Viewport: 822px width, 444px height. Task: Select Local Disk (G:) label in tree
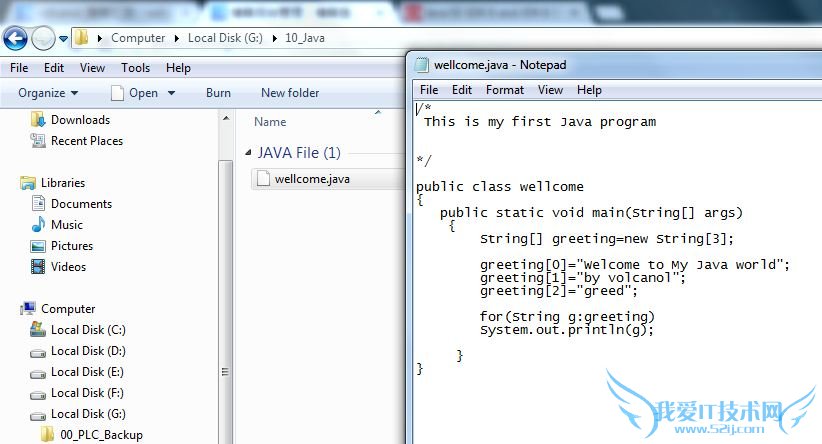[x=88, y=414]
